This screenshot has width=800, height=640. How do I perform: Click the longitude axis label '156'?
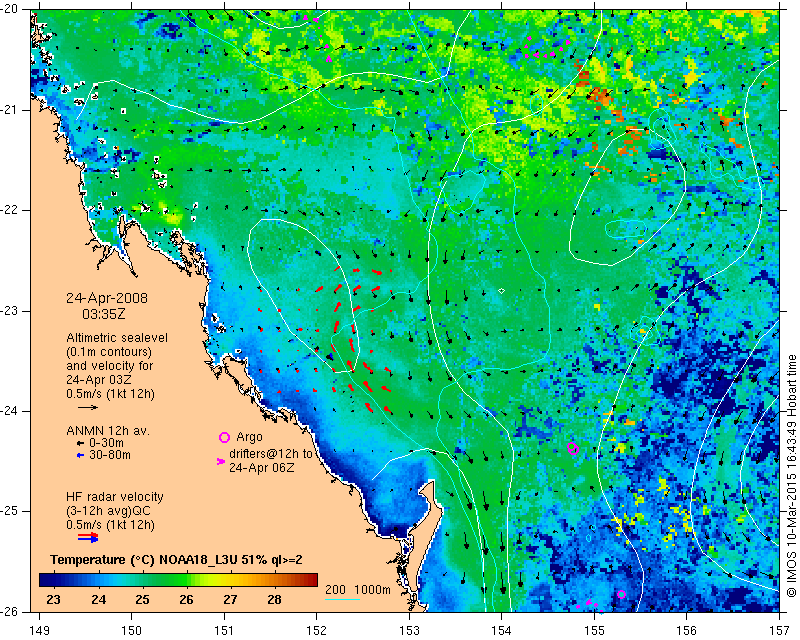[687, 631]
